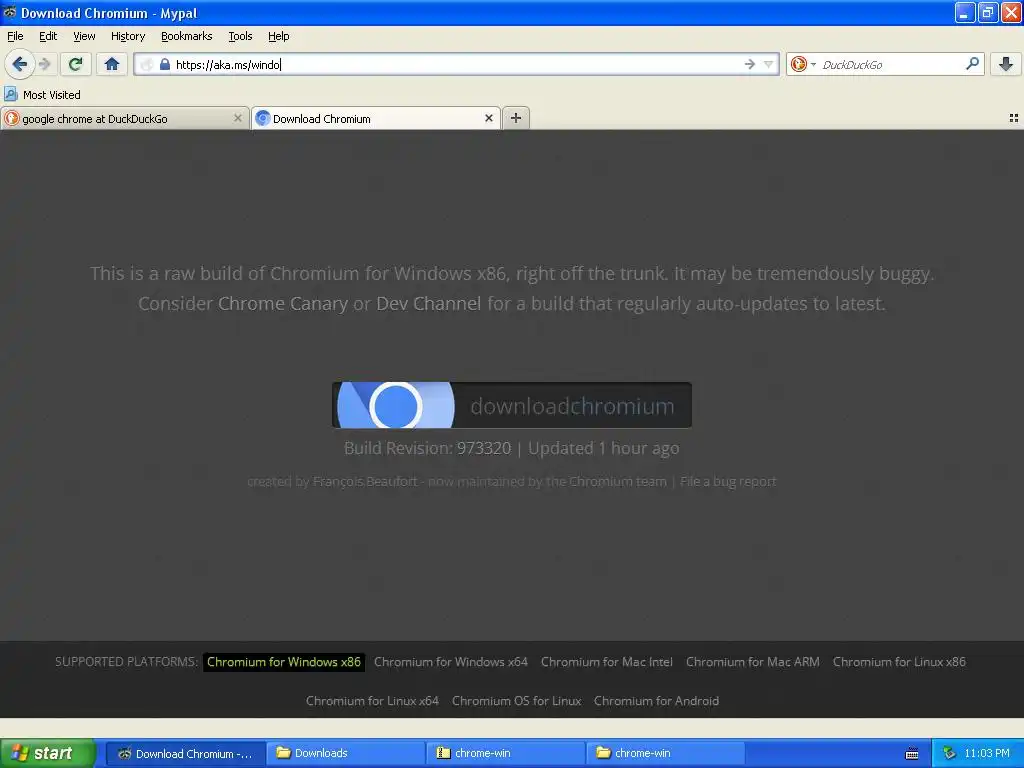Select Chromium for Linux x64 platform

click(x=372, y=701)
